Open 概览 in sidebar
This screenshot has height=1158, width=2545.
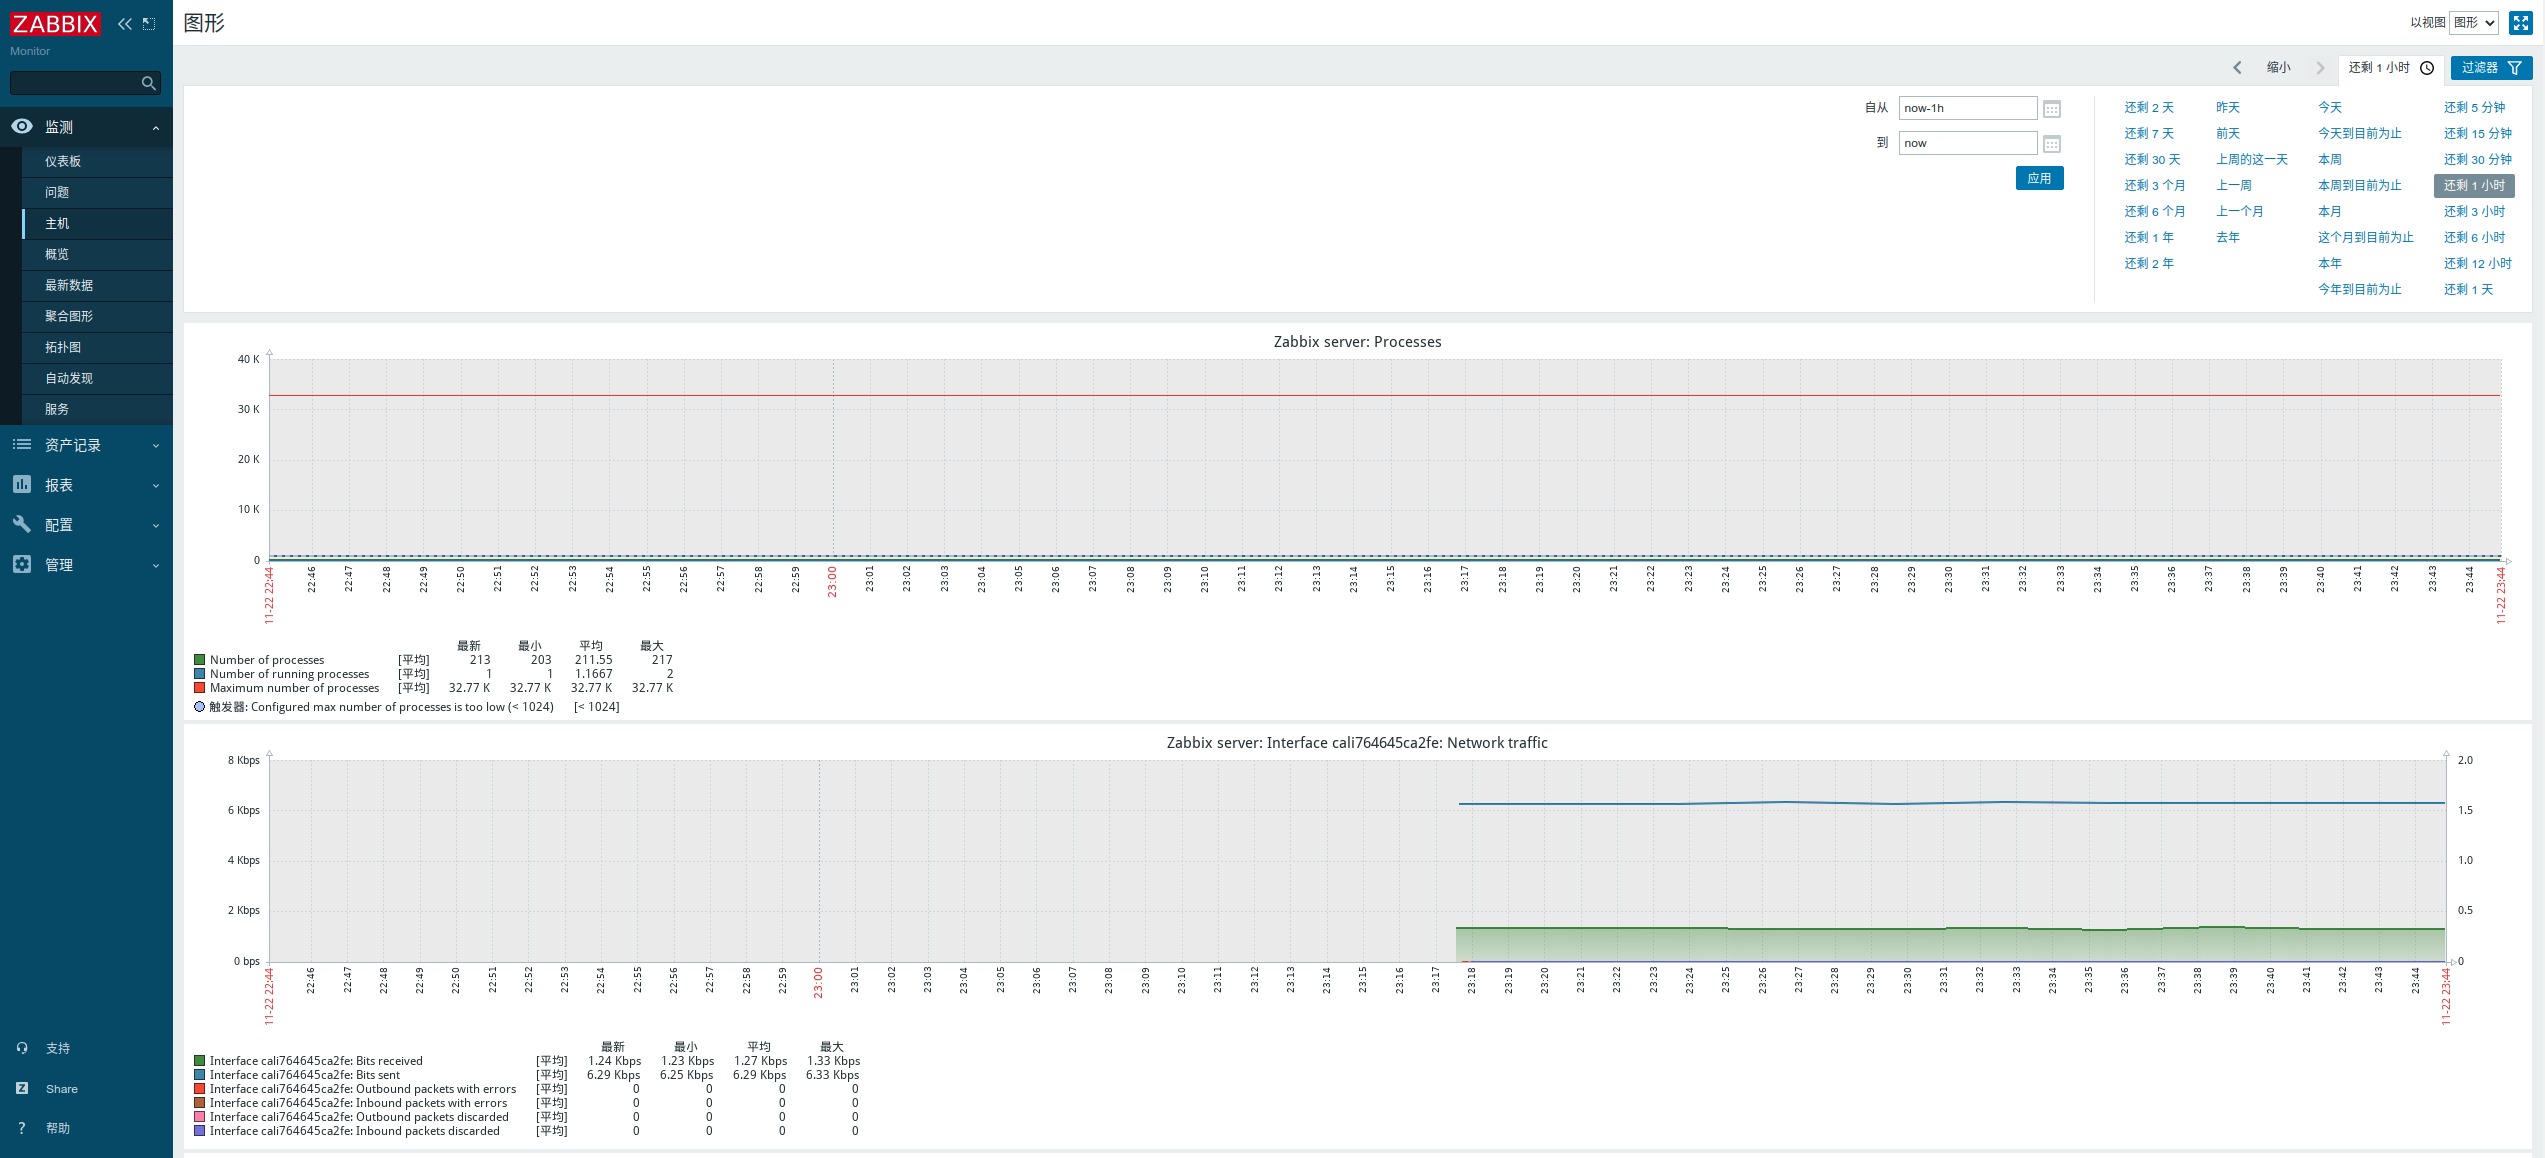pyautogui.click(x=97, y=254)
